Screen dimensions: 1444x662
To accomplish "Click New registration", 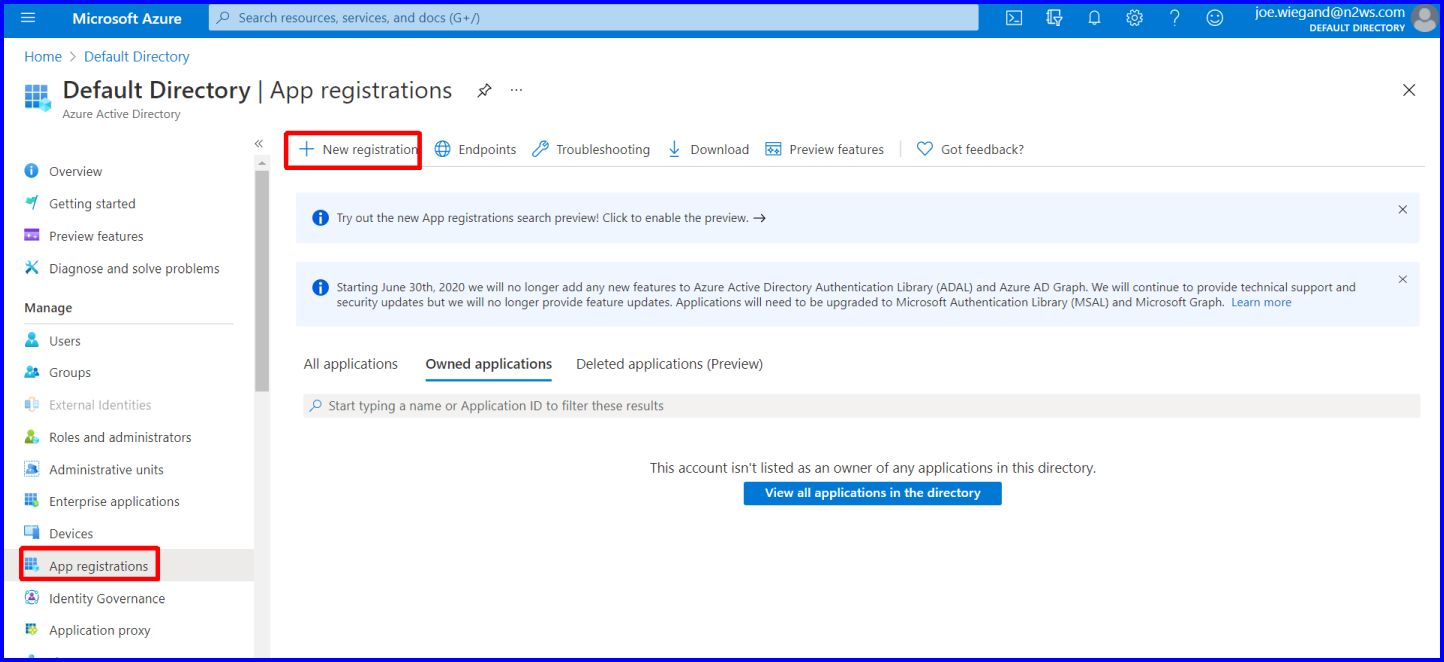I will [x=358, y=149].
